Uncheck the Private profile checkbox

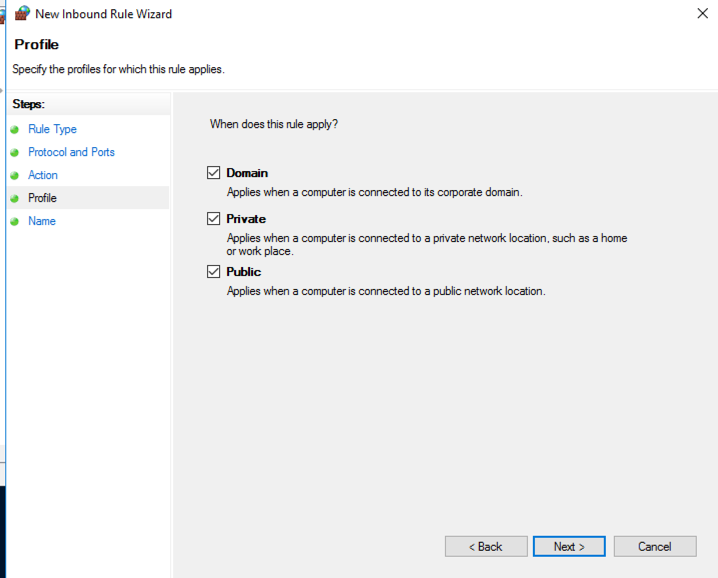(x=213, y=219)
